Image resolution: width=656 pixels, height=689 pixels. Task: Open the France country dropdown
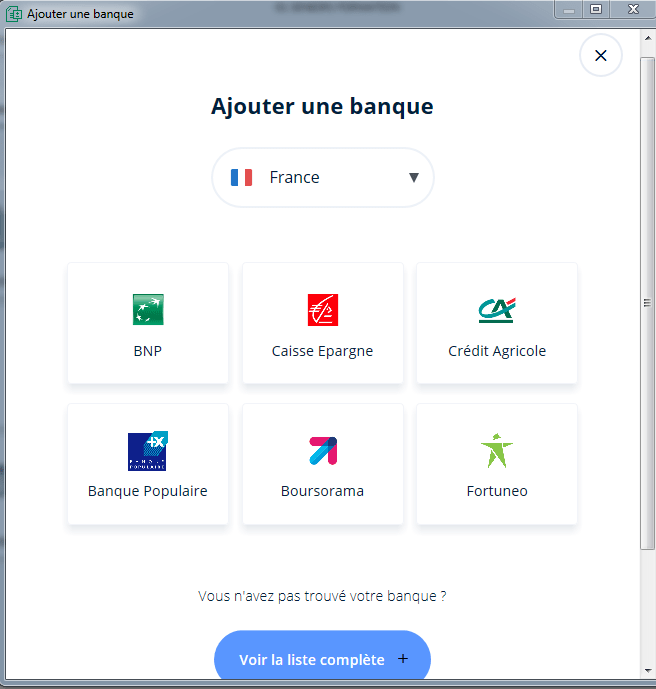tap(323, 178)
